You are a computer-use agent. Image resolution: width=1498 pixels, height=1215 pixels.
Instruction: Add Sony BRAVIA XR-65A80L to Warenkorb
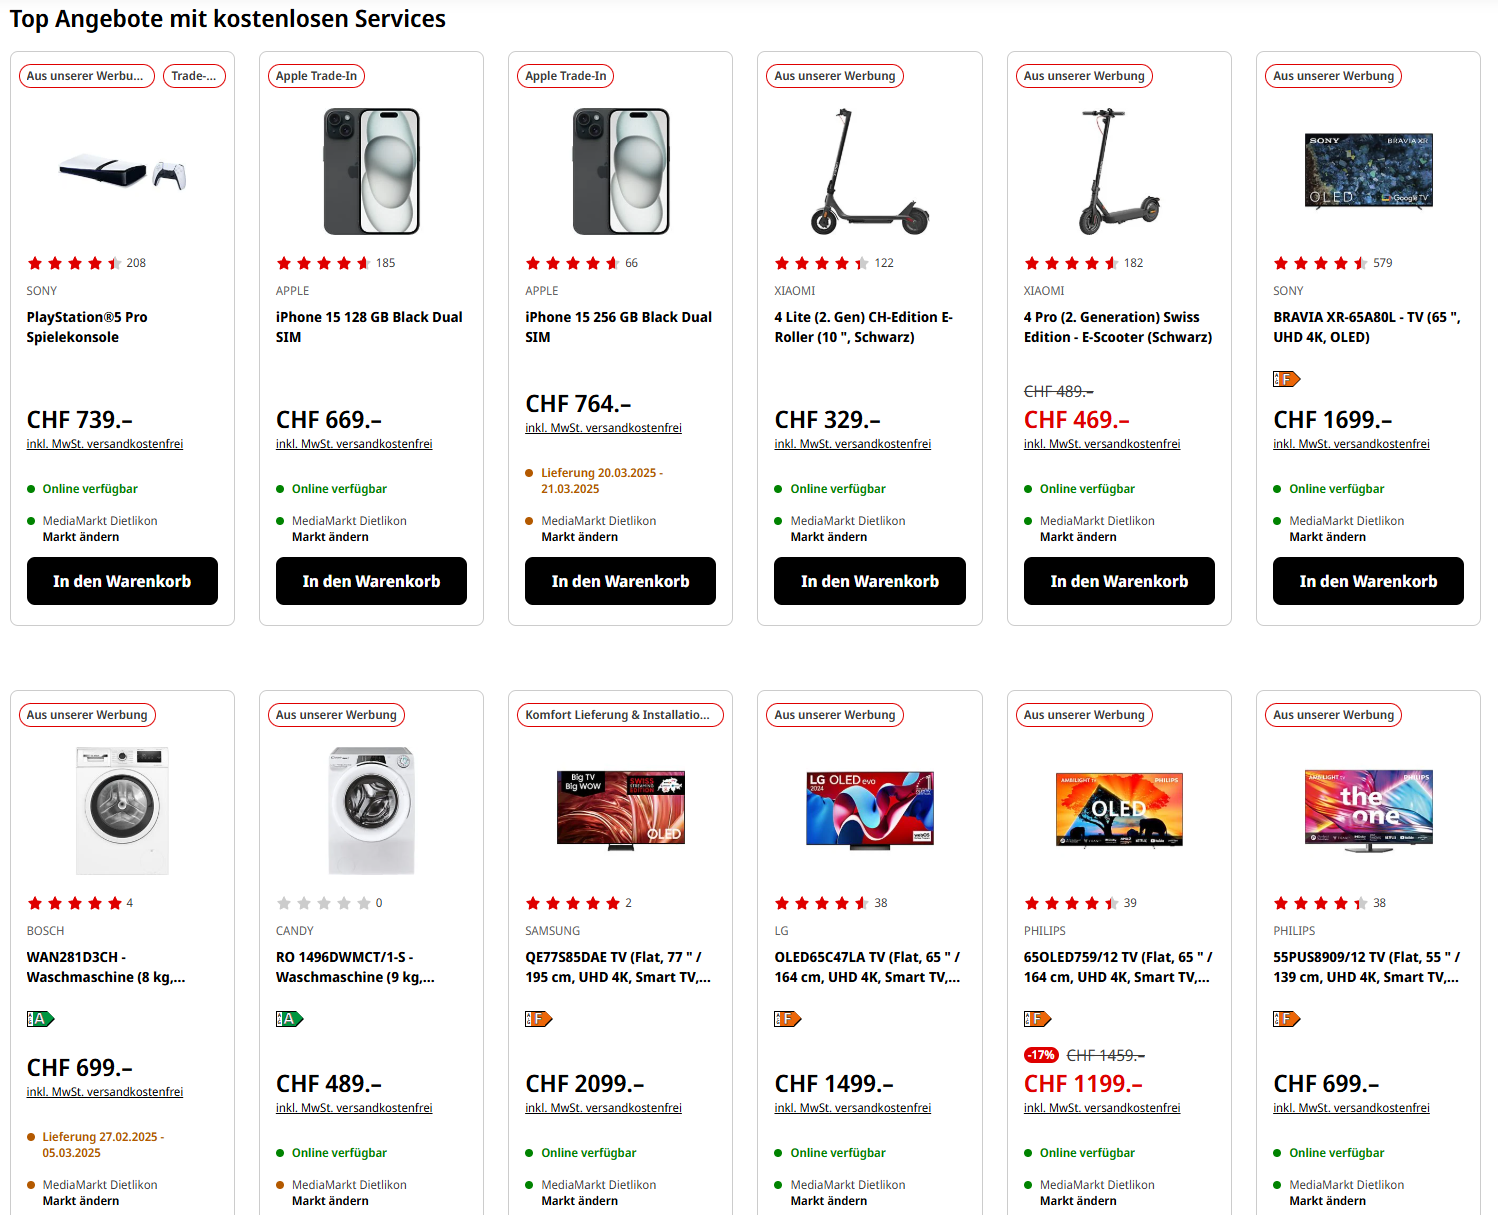click(x=1368, y=581)
